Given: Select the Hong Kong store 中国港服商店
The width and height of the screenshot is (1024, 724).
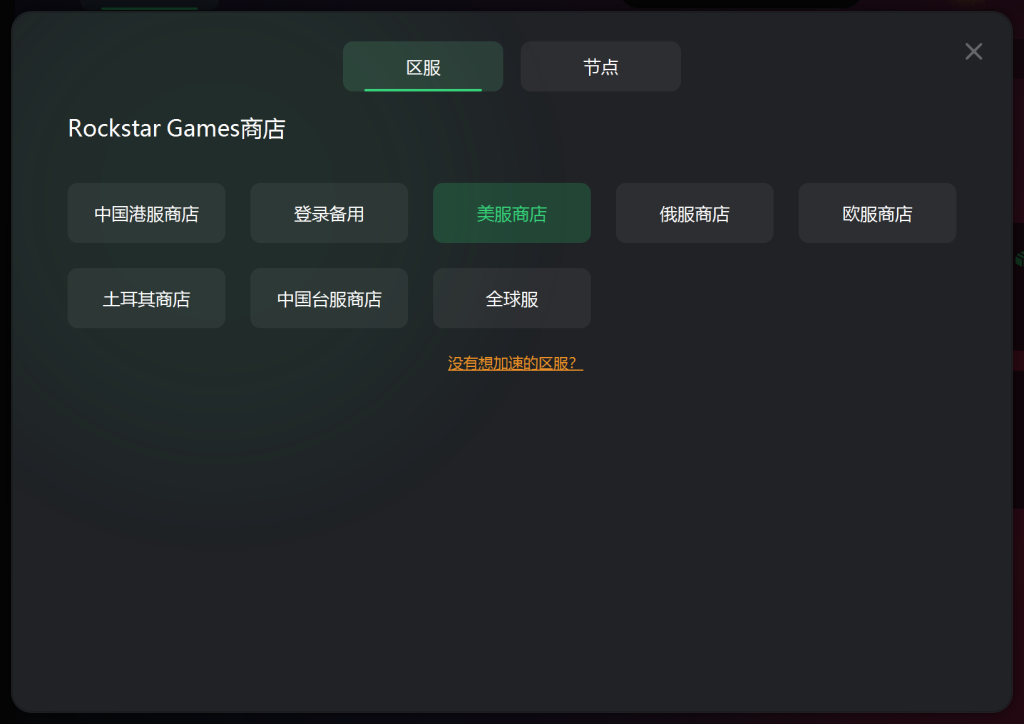Looking at the screenshot, I should click(146, 213).
